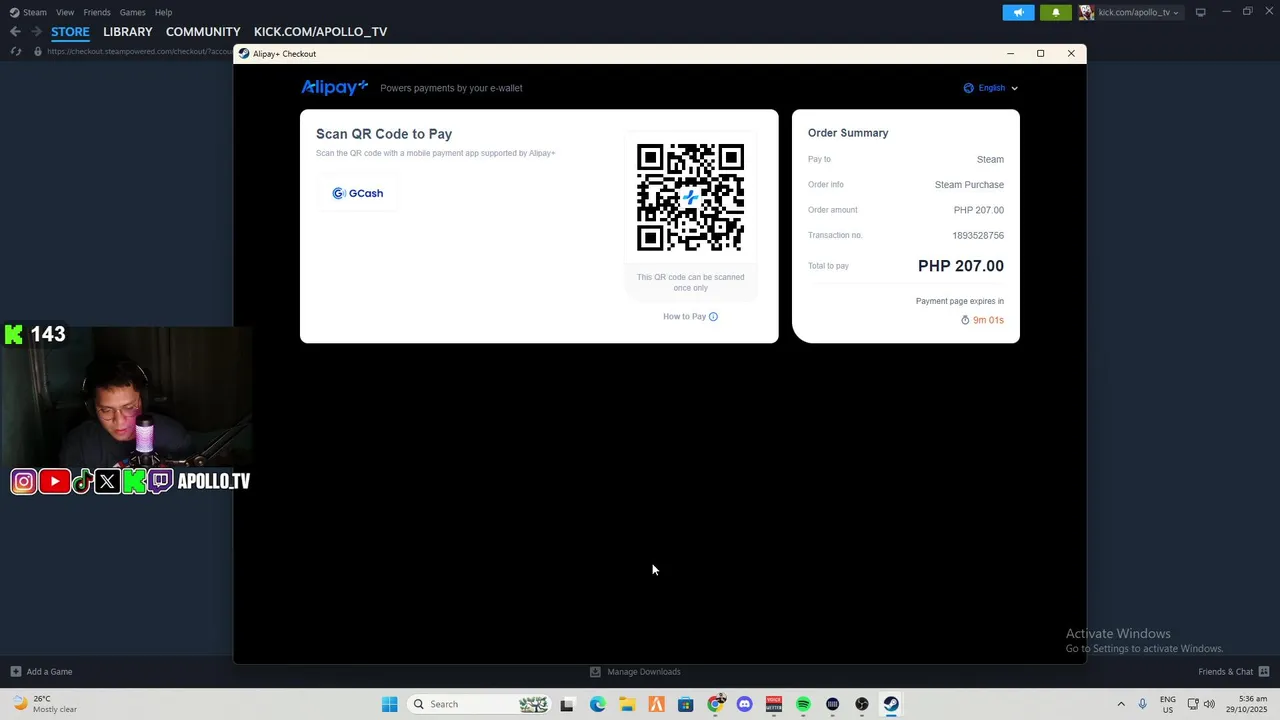1280x720 pixels.
Task: Open the Friends menu
Action: click(97, 12)
